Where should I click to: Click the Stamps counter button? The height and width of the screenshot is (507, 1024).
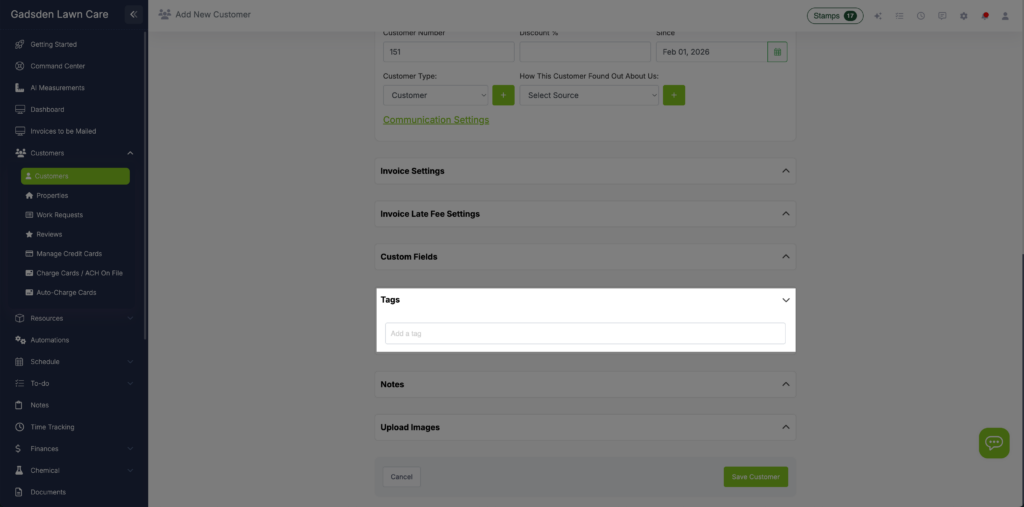pos(834,16)
